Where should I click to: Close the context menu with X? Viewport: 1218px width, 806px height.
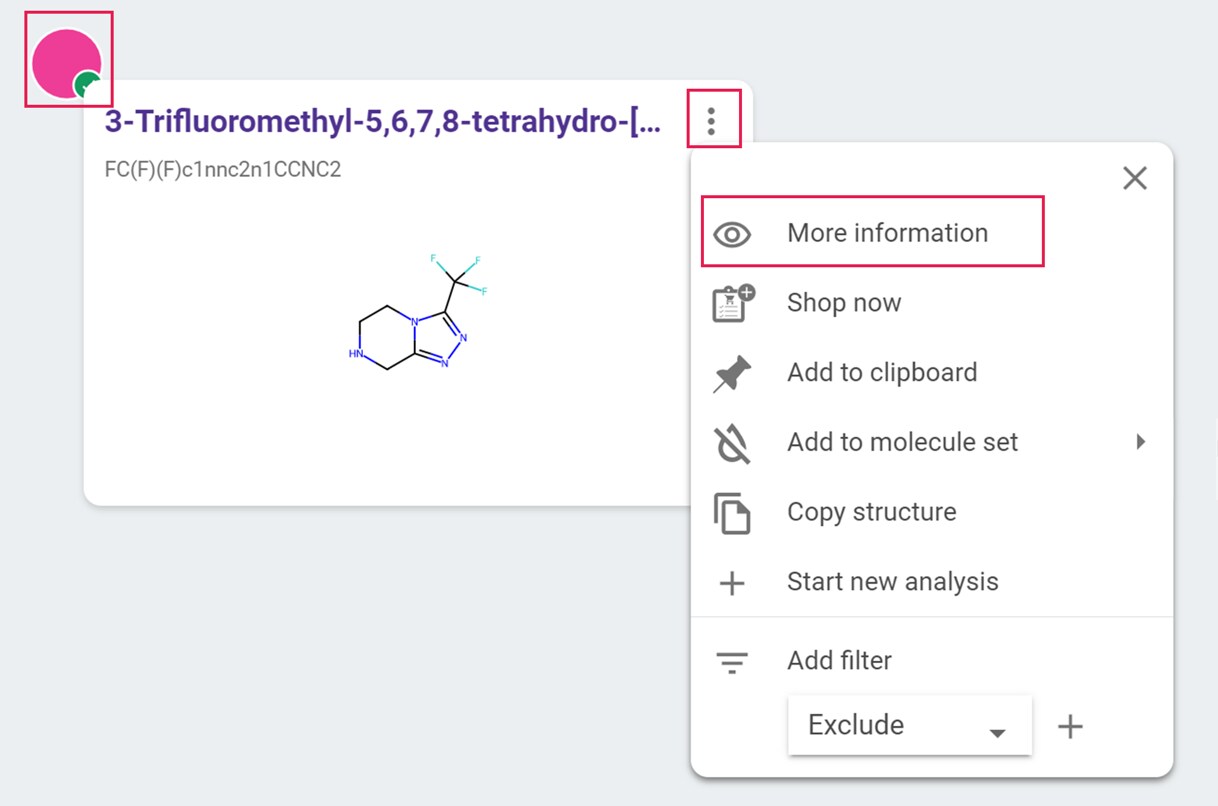(1134, 179)
